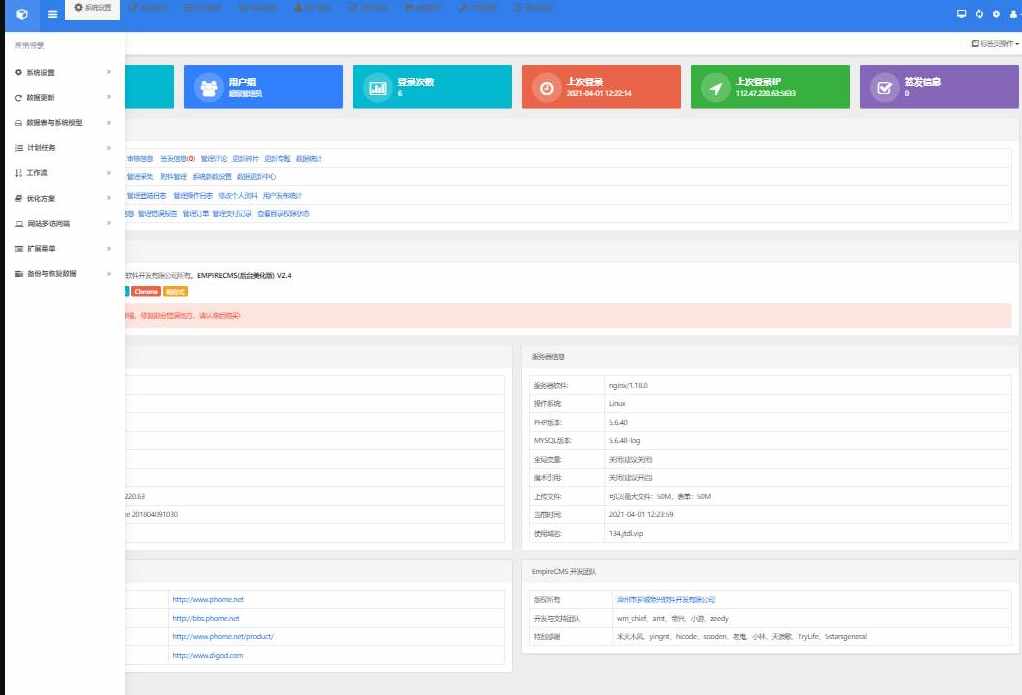Expand 计划任务 sidebar submenu
This screenshot has height=695, width=1022.
[62, 147]
